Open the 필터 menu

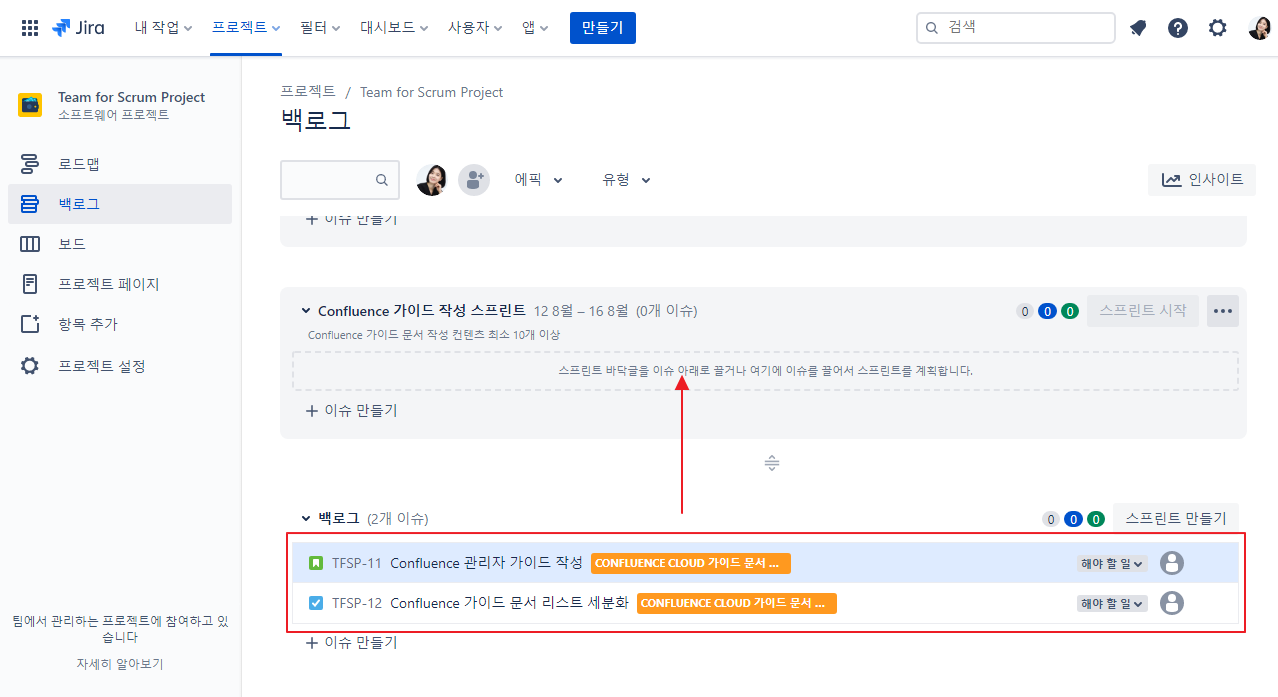coord(320,28)
